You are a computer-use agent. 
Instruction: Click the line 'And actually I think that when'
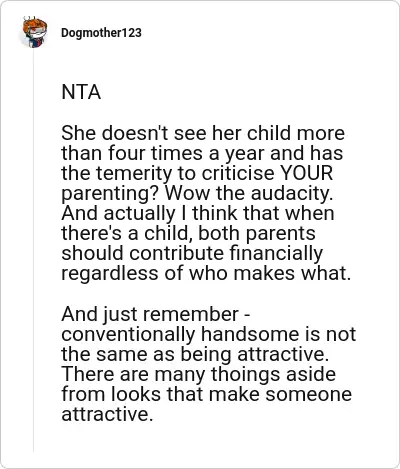pyautogui.click(x=198, y=213)
